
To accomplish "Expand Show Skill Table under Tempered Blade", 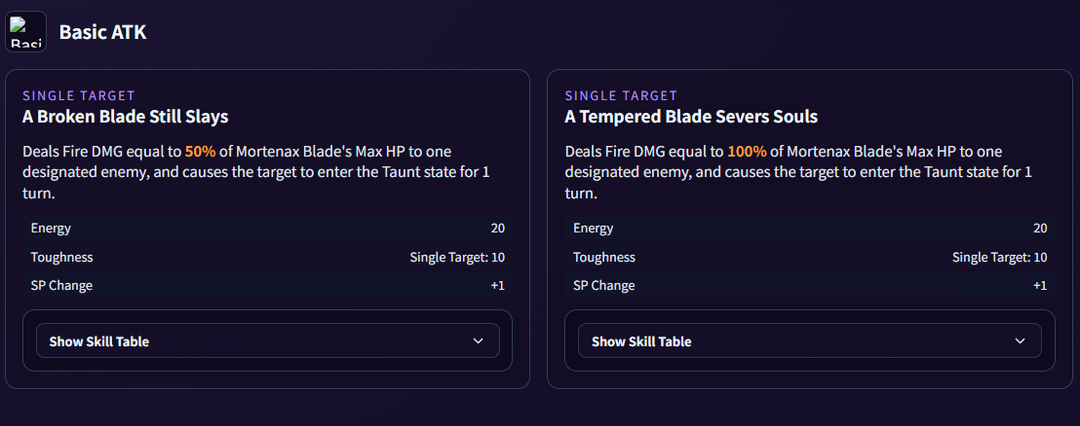I will pos(809,341).
